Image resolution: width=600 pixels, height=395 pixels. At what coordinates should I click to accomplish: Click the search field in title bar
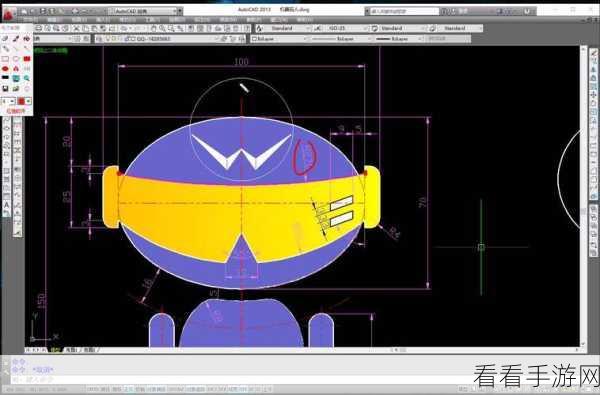[404, 11]
